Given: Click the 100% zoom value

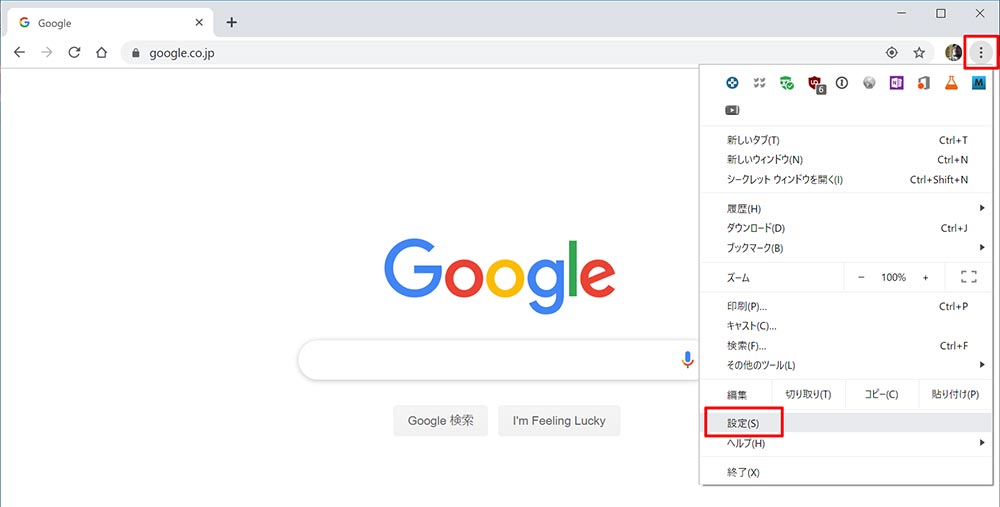Looking at the screenshot, I should click(x=893, y=277).
